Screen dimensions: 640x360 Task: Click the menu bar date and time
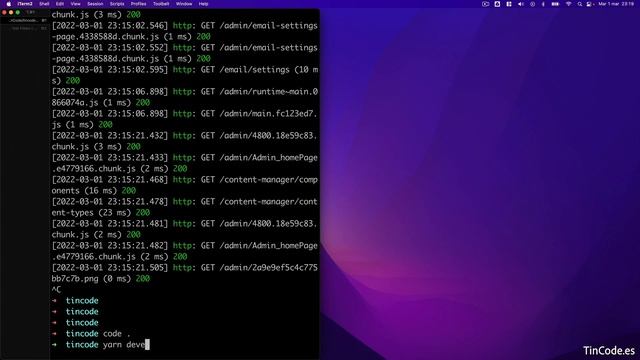(x=616, y=4)
